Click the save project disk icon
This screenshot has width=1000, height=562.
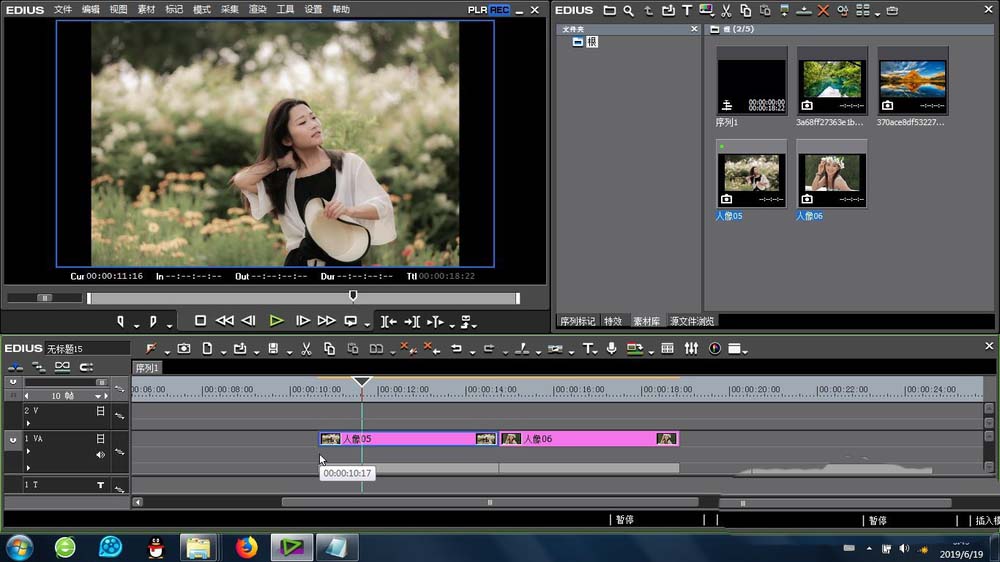pos(273,348)
